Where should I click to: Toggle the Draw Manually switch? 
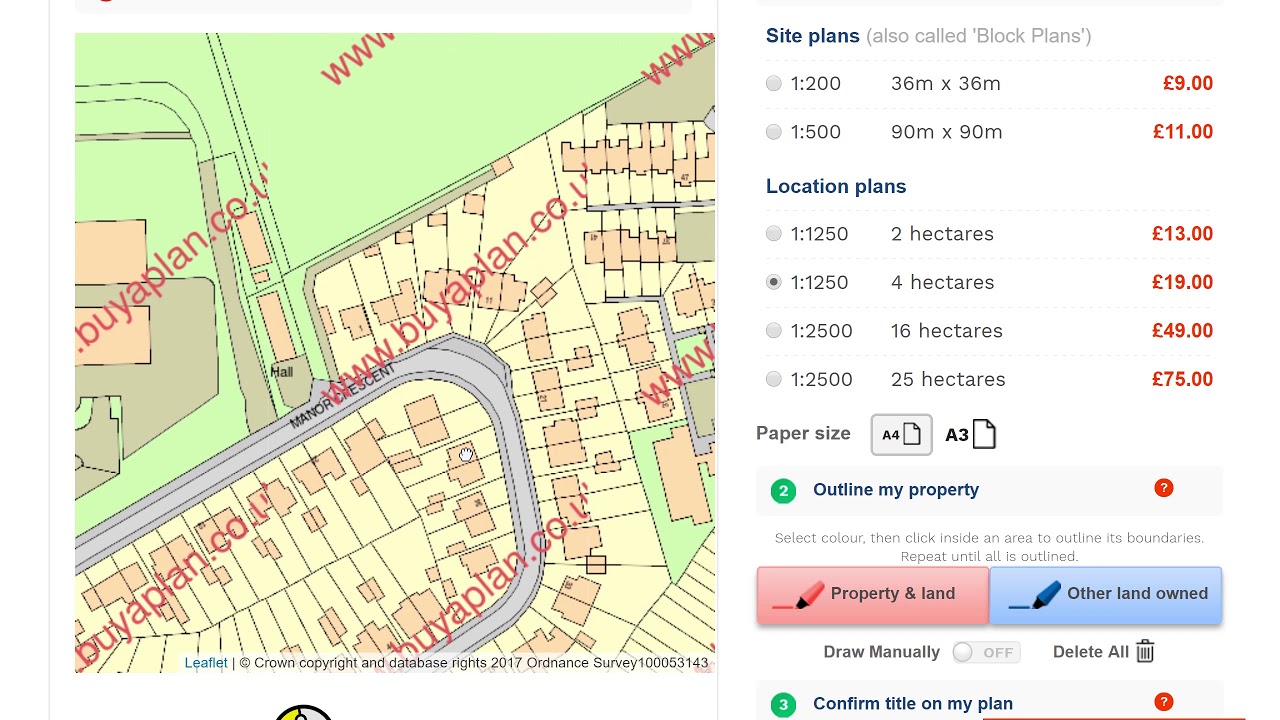coord(985,652)
